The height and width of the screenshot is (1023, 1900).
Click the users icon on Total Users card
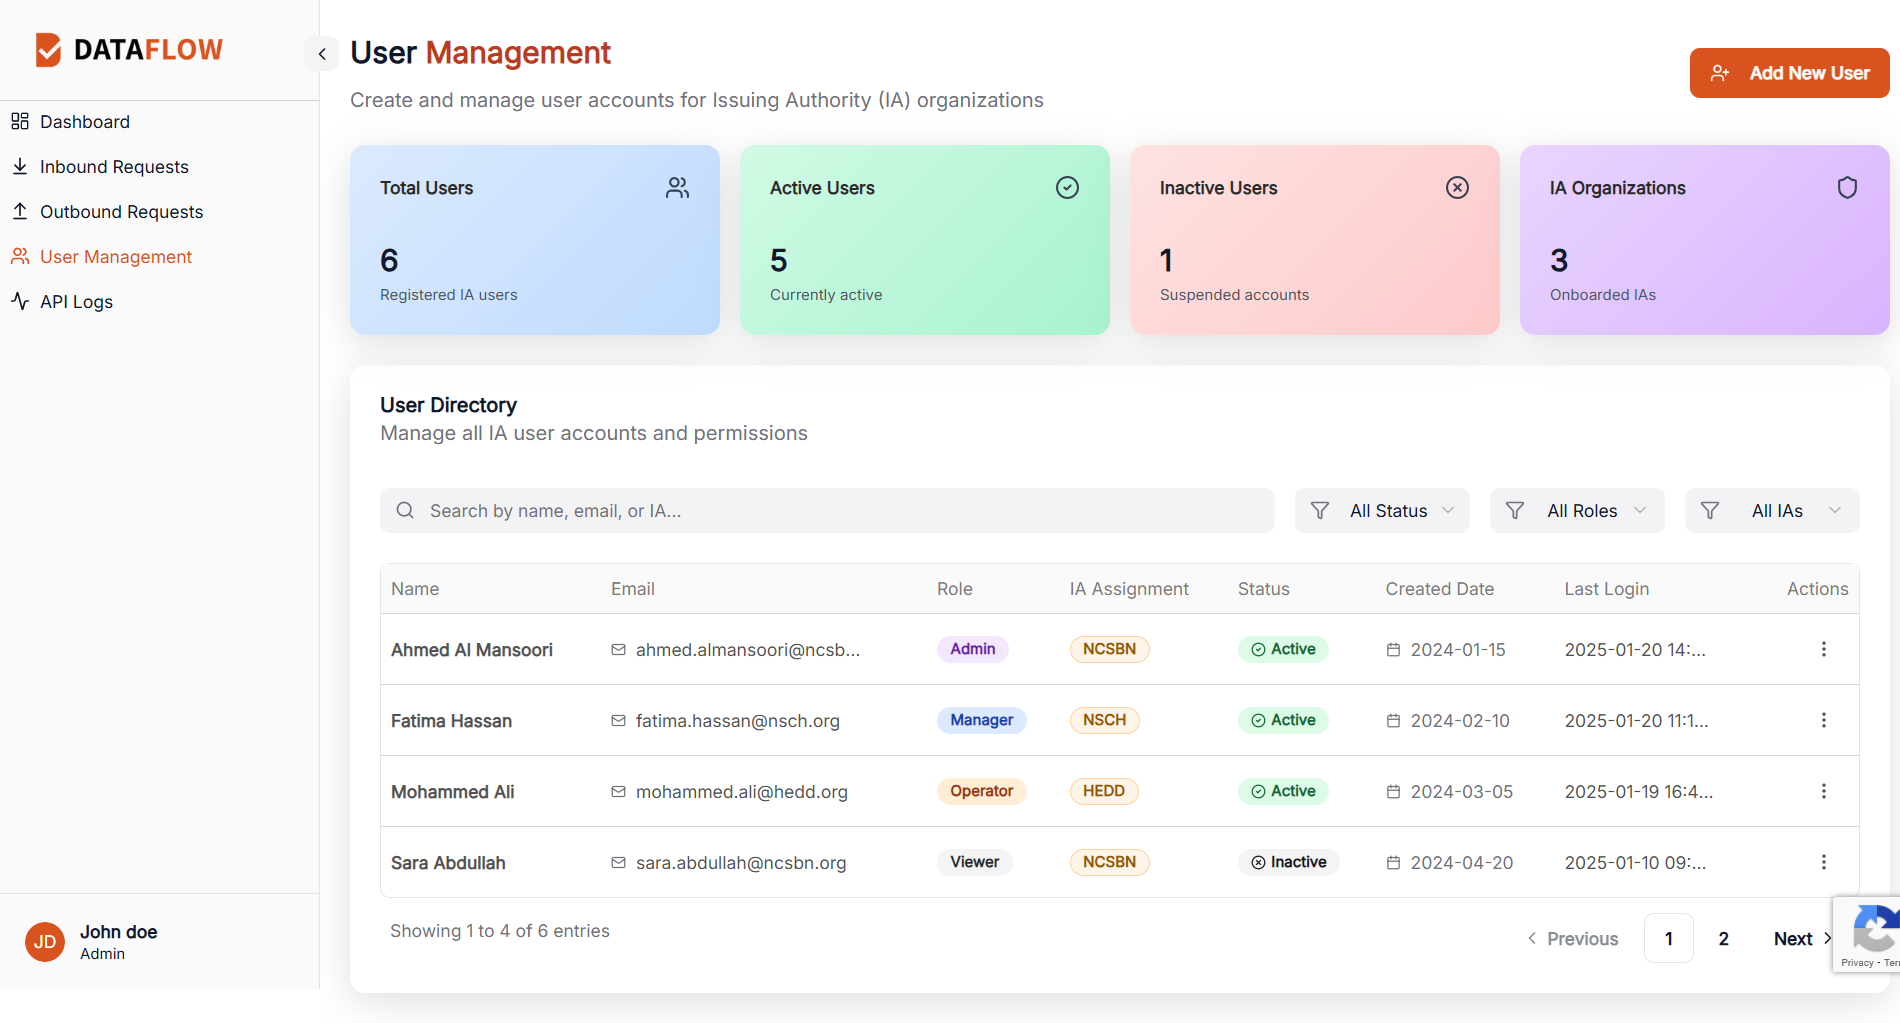point(677,188)
